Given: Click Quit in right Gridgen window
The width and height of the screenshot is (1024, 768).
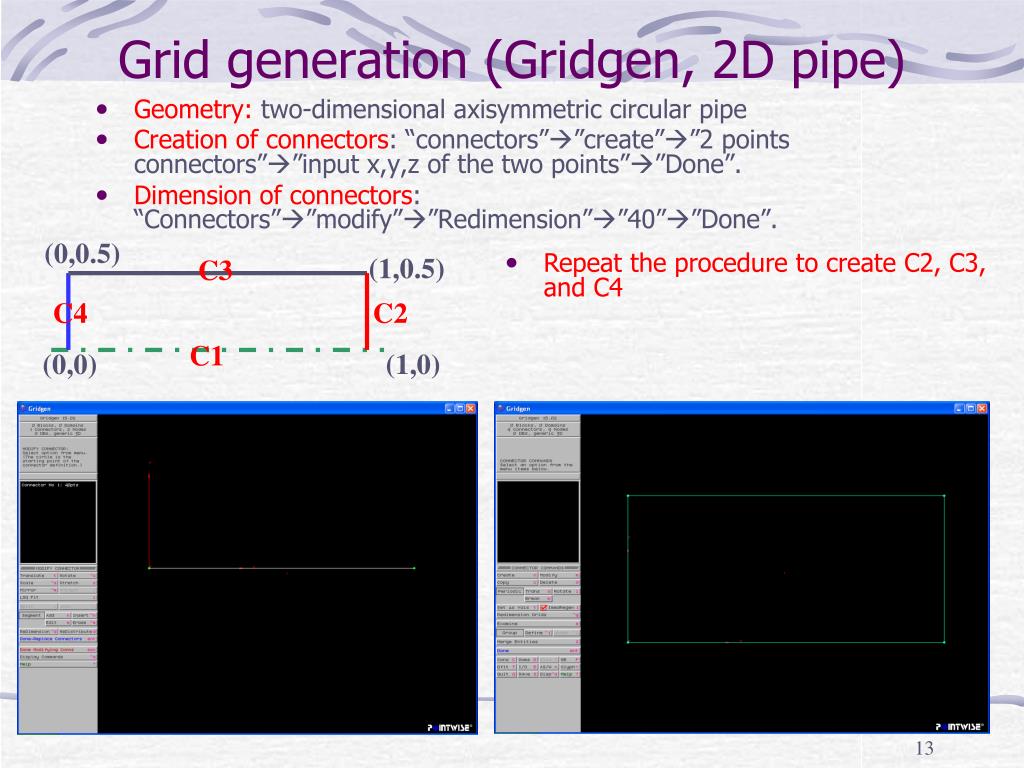Looking at the screenshot, I should tap(506, 674).
